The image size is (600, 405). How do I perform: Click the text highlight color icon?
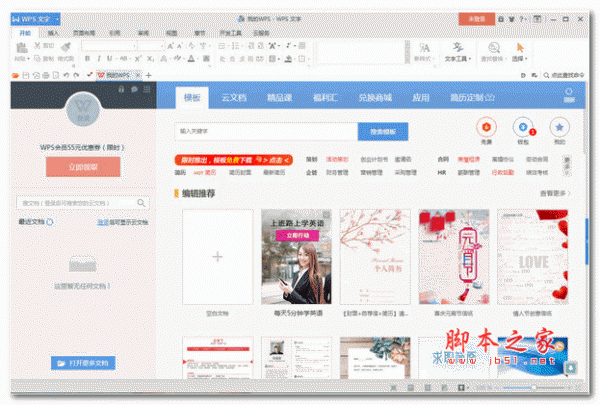(177, 59)
